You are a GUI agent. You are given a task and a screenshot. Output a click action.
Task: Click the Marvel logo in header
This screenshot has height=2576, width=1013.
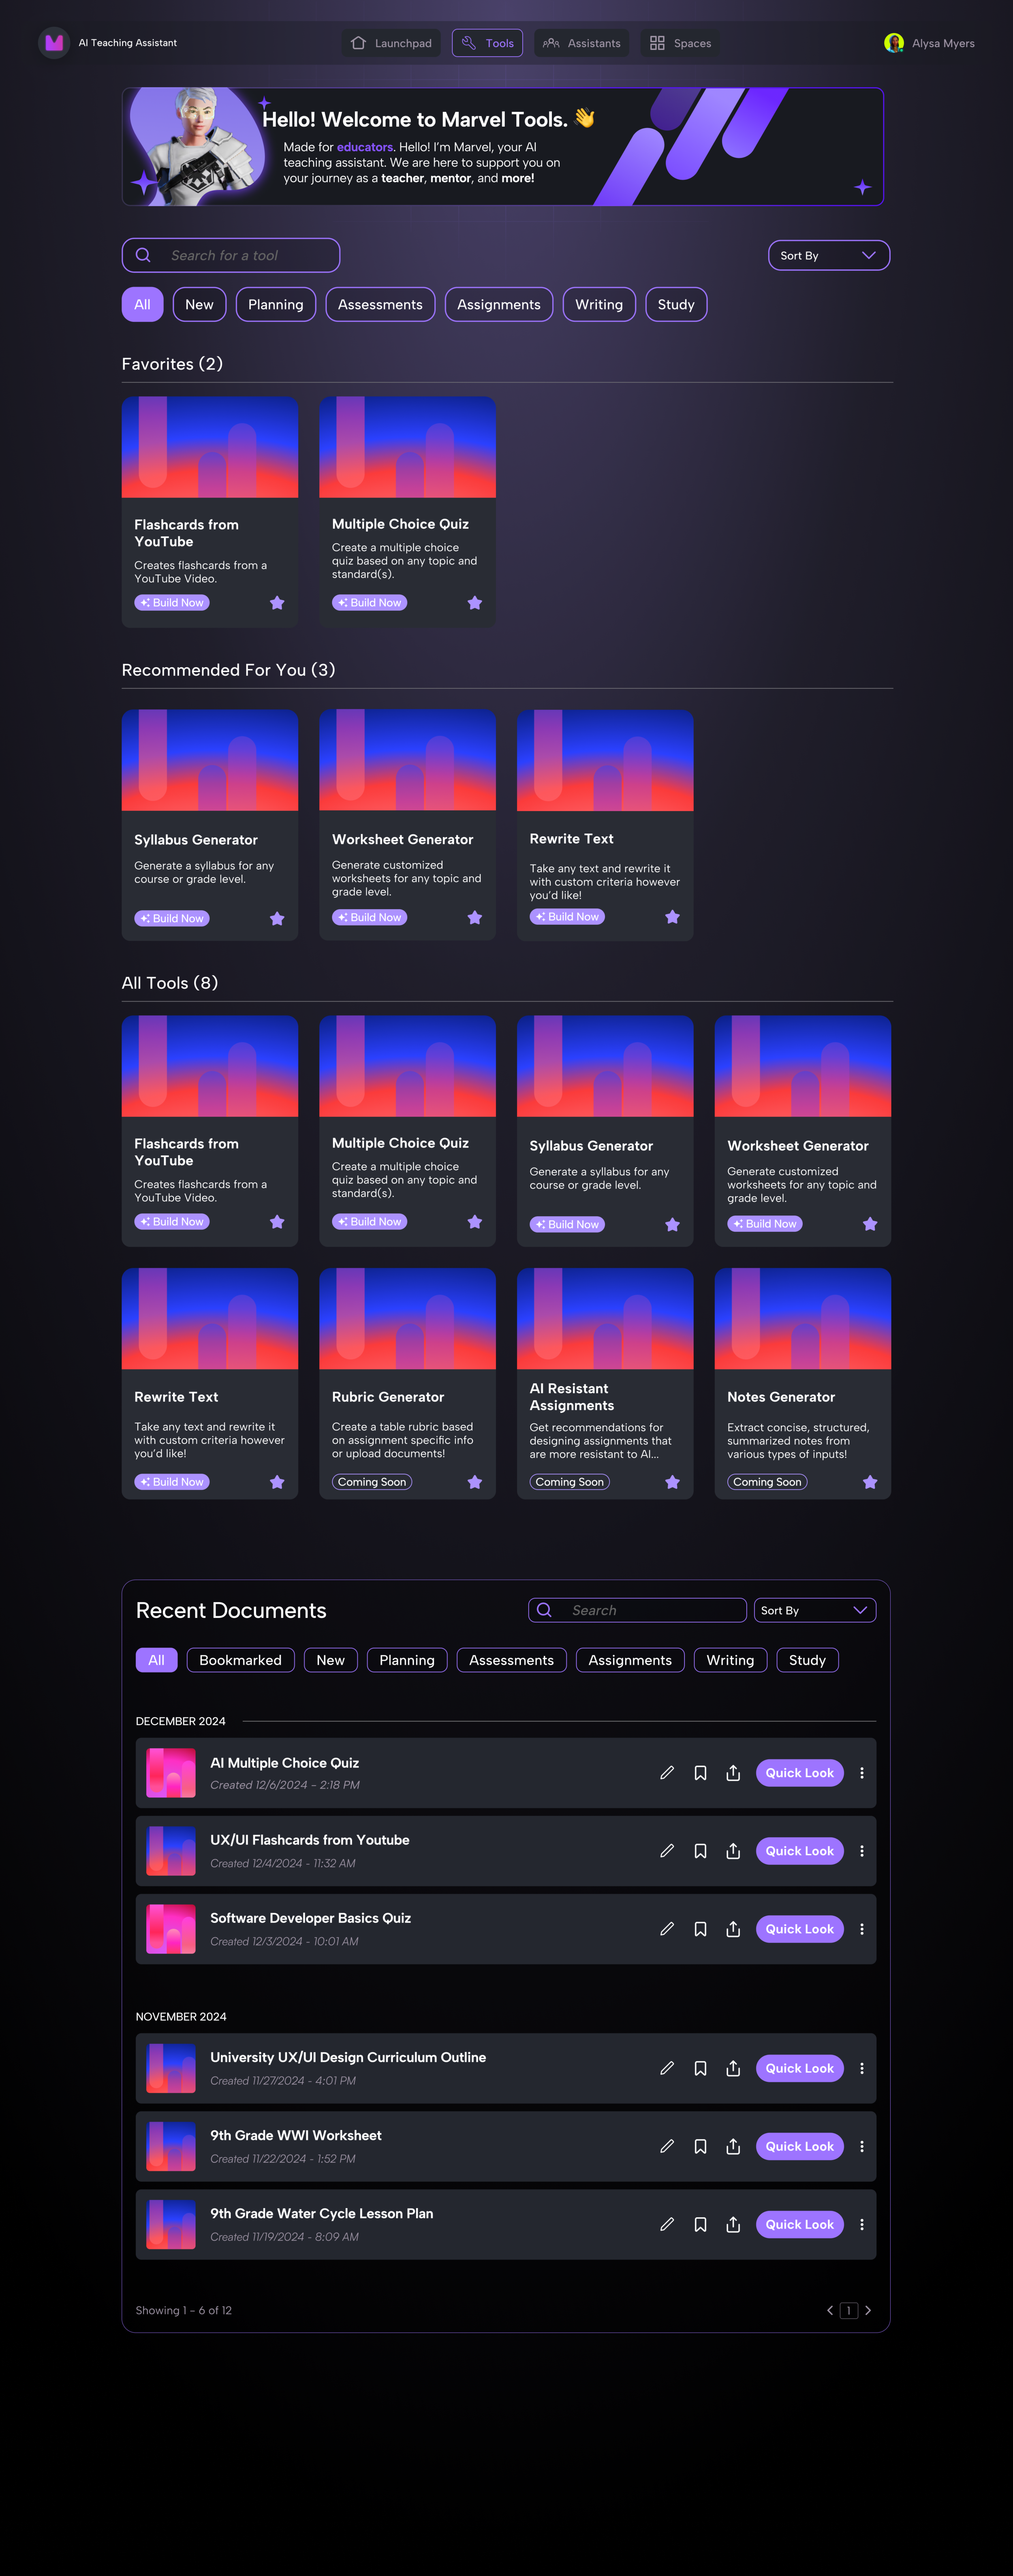coord(54,43)
